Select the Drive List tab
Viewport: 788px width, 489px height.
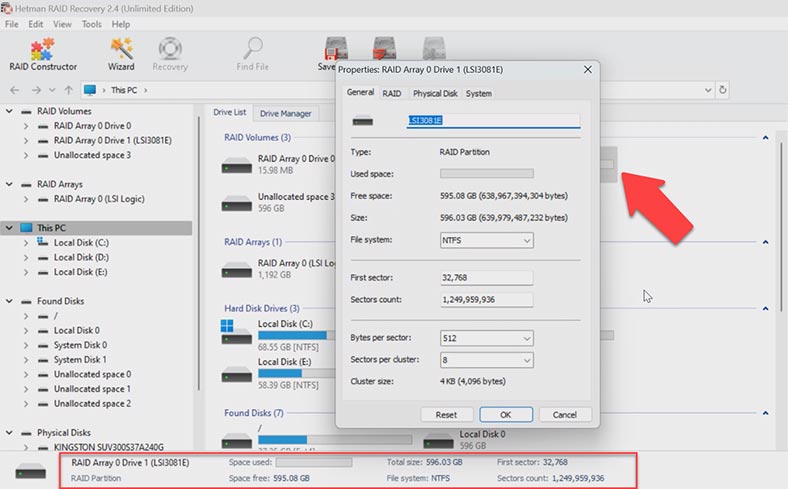coord(230,113)
